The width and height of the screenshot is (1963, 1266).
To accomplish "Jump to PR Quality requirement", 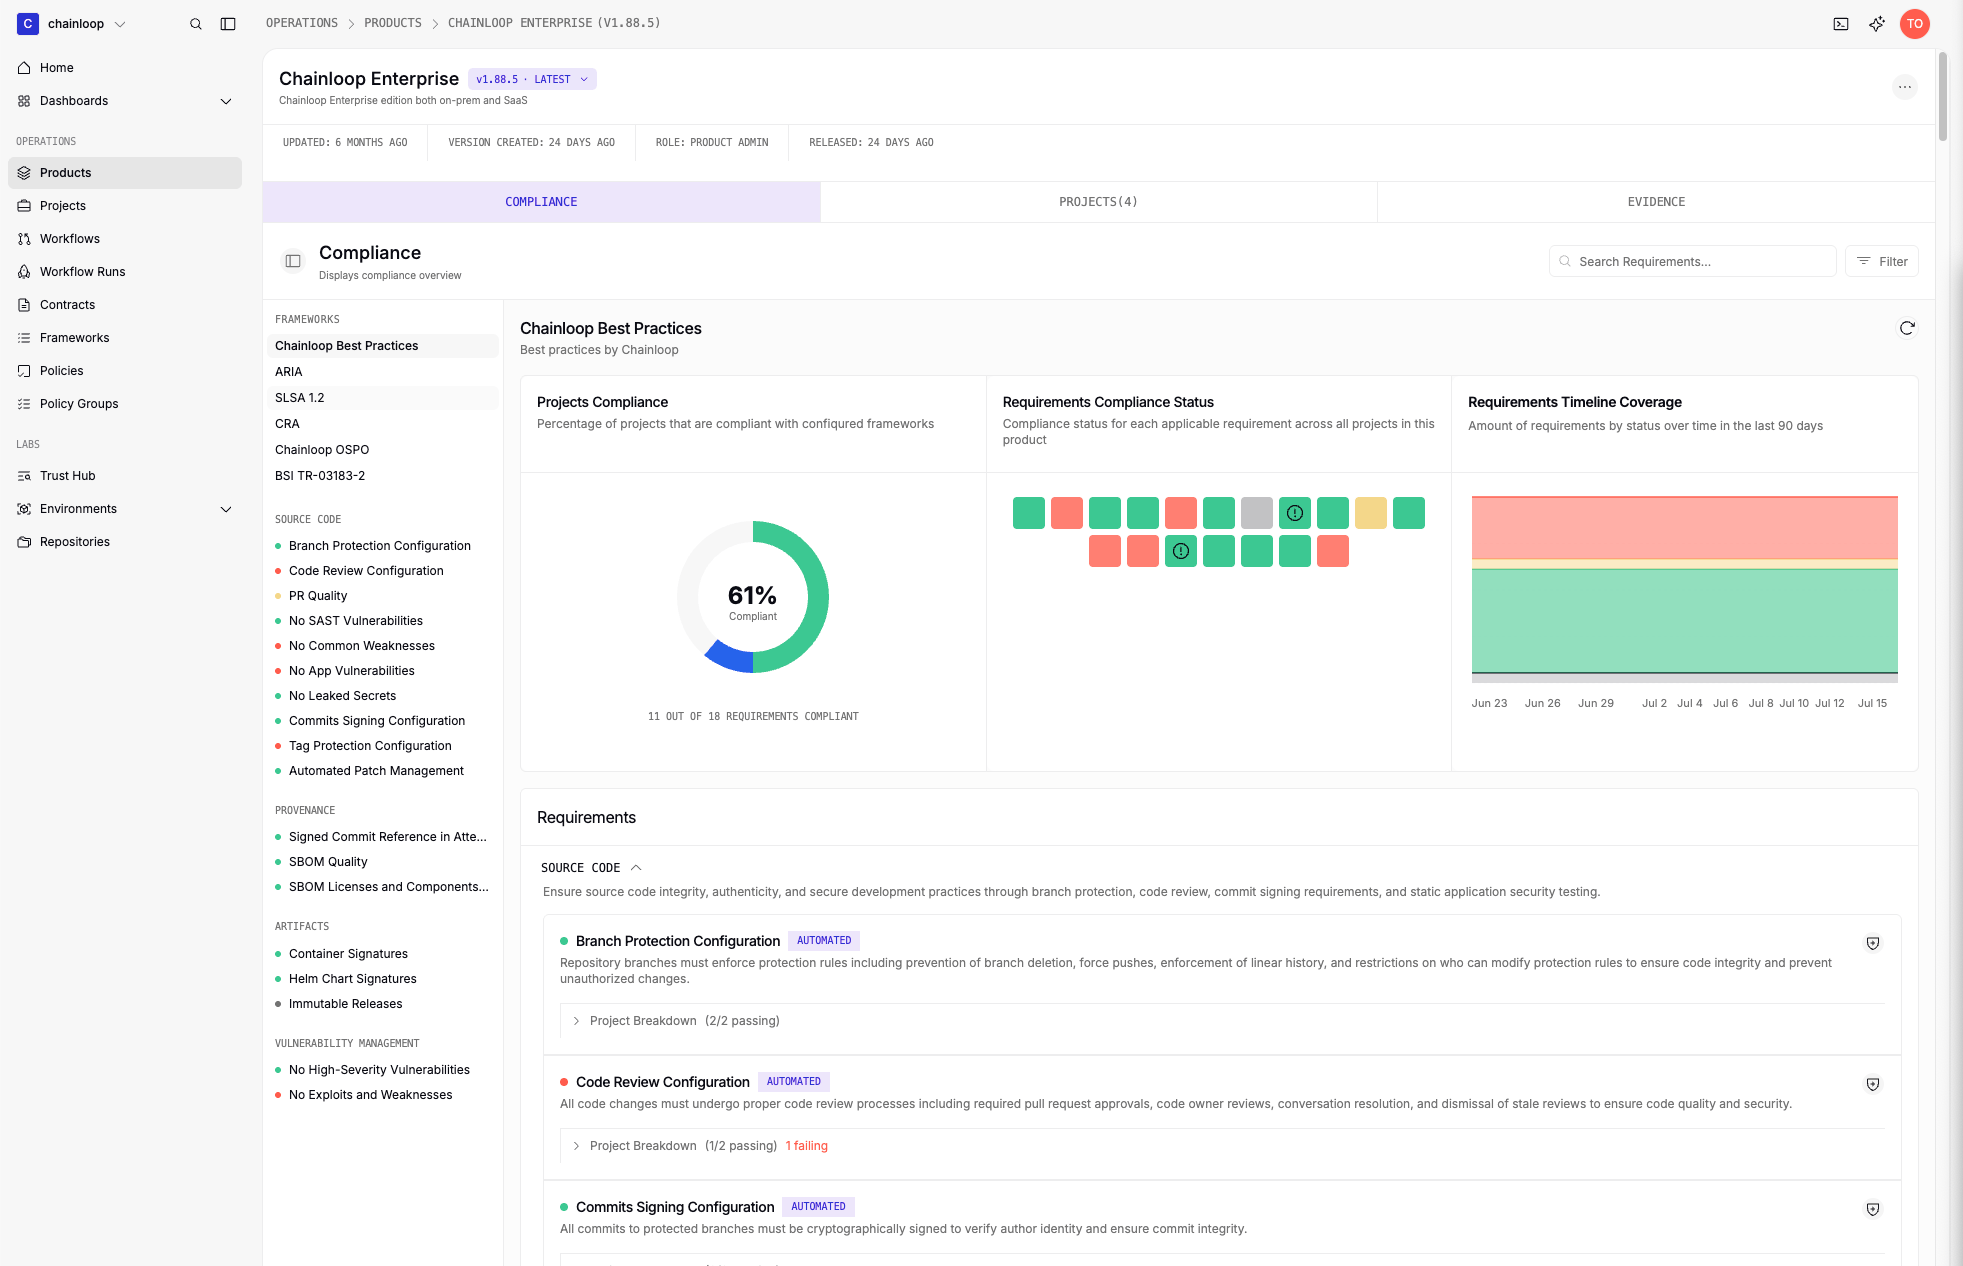I will [x=318, y=596].
